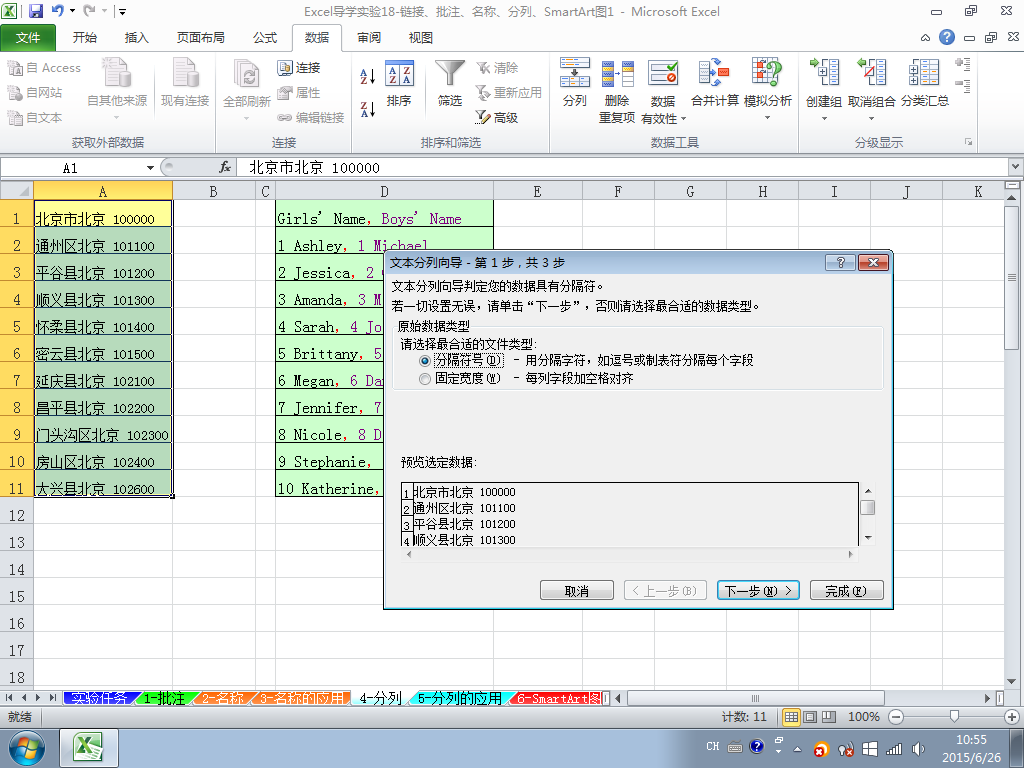Switch to the Home (开始) tab
Viewport: 1024px width, 768px height.
(x=85, y=38)
